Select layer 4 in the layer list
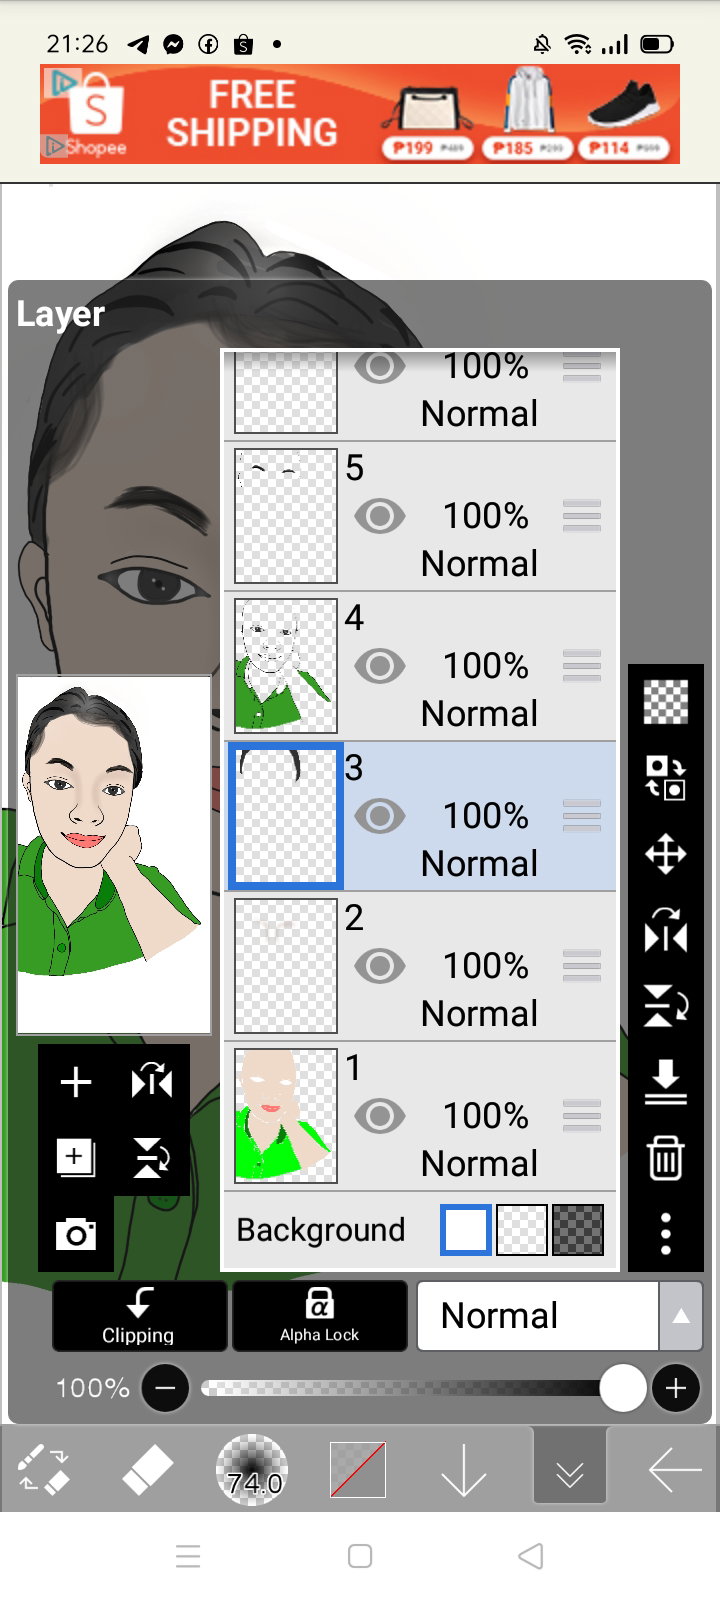This screenshot has height=1600, width=720. point(420,666)
